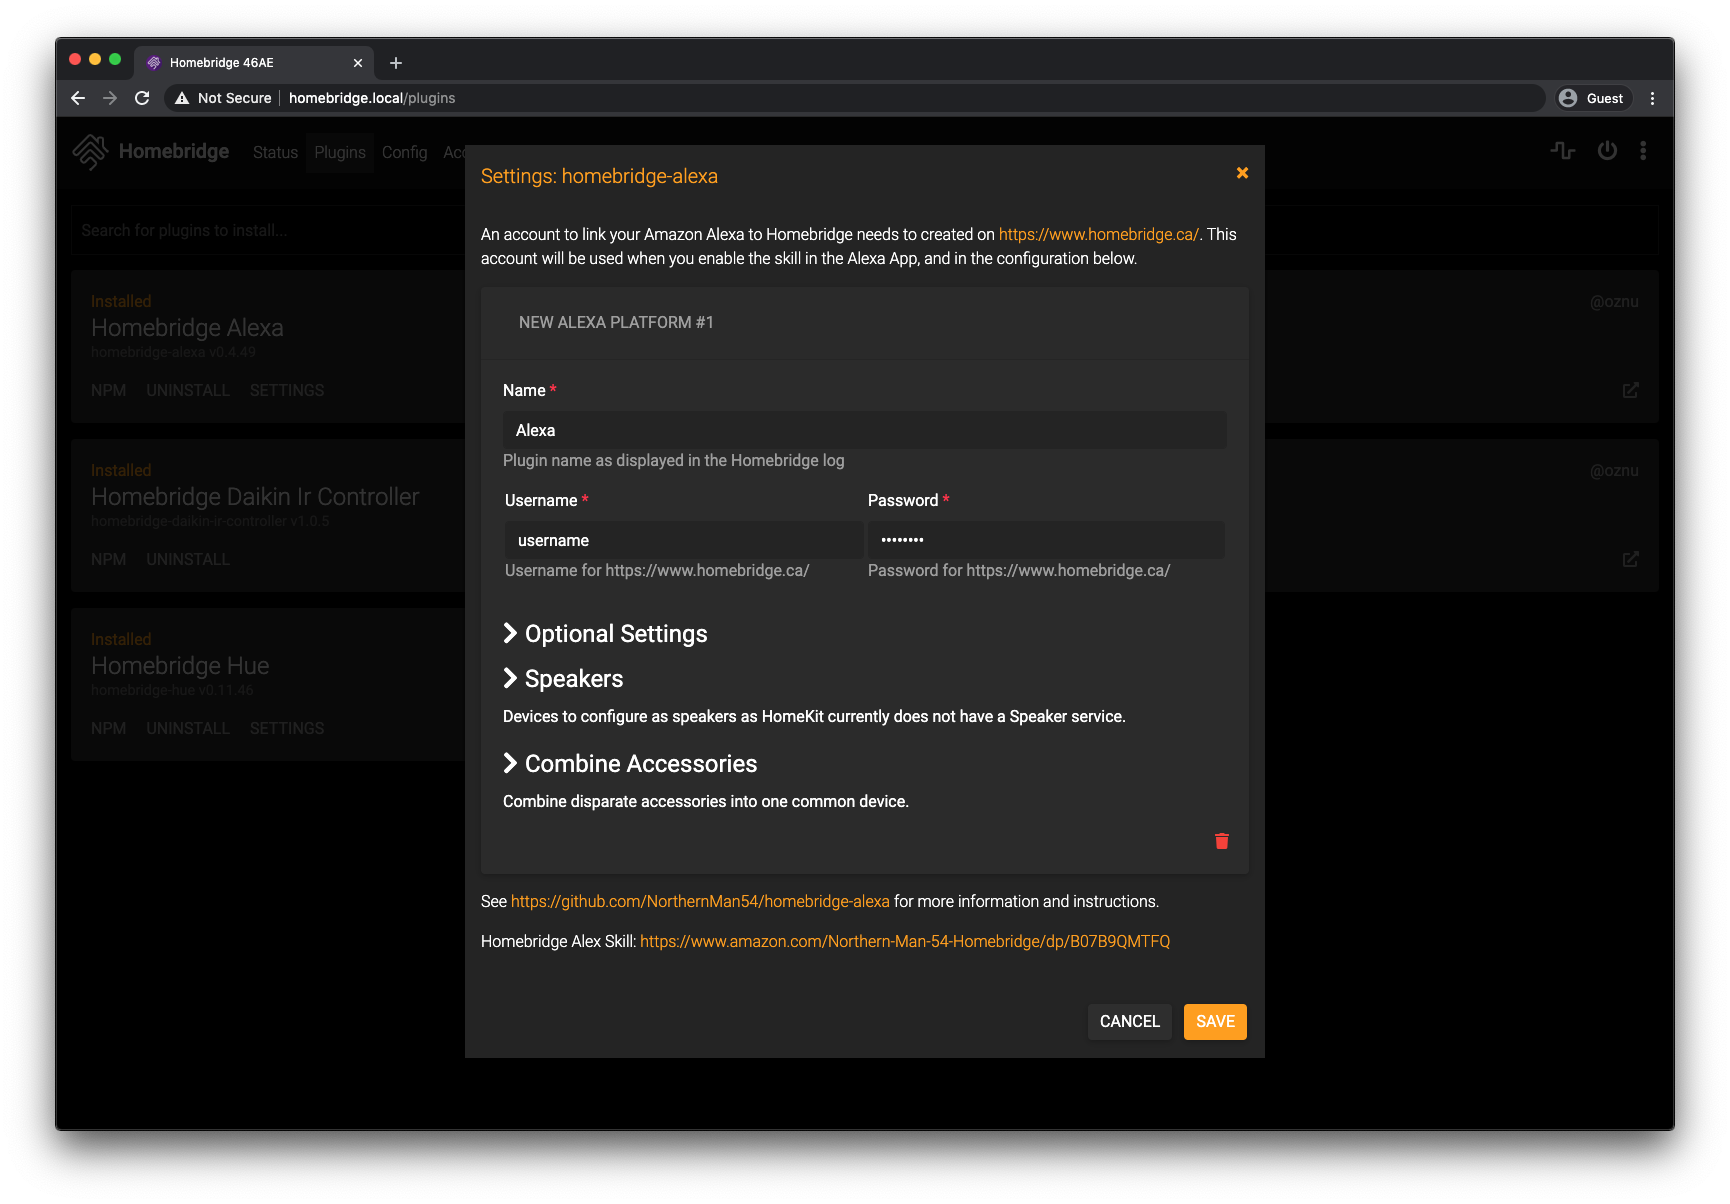Open the Homebridge logs viewer icon

(x=1562, y=150)
